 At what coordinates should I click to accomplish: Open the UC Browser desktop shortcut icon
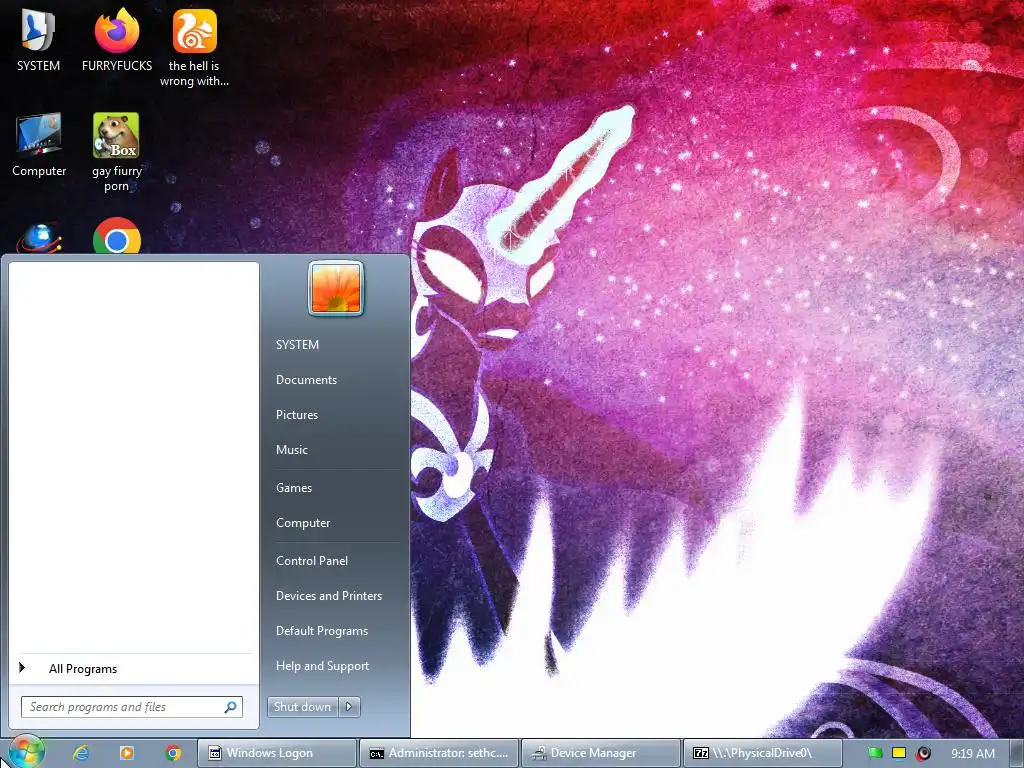click(x=195, y=47)
